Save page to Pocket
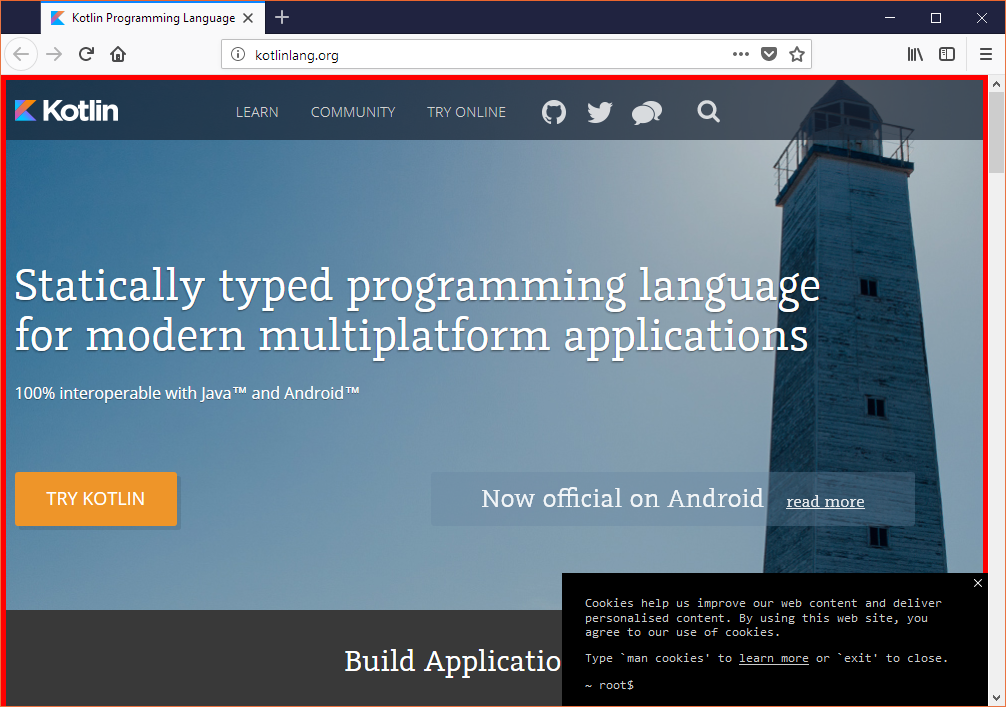This screenshot has height=707, width=1006. point(769,55)
